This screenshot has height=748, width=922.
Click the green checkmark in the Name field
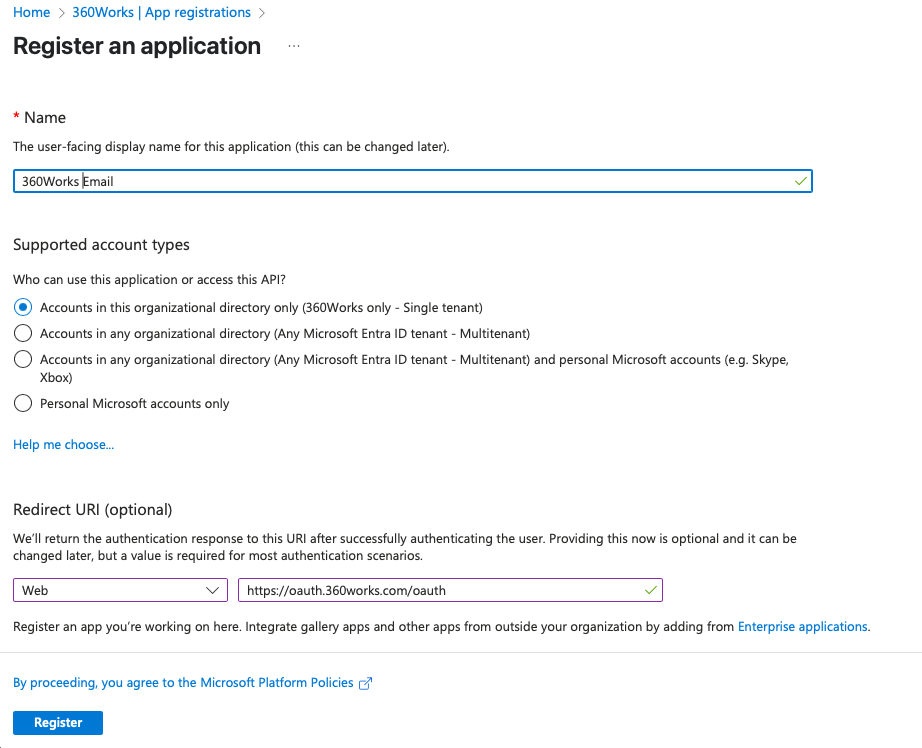pyautogui.click(x=800, y=181)
